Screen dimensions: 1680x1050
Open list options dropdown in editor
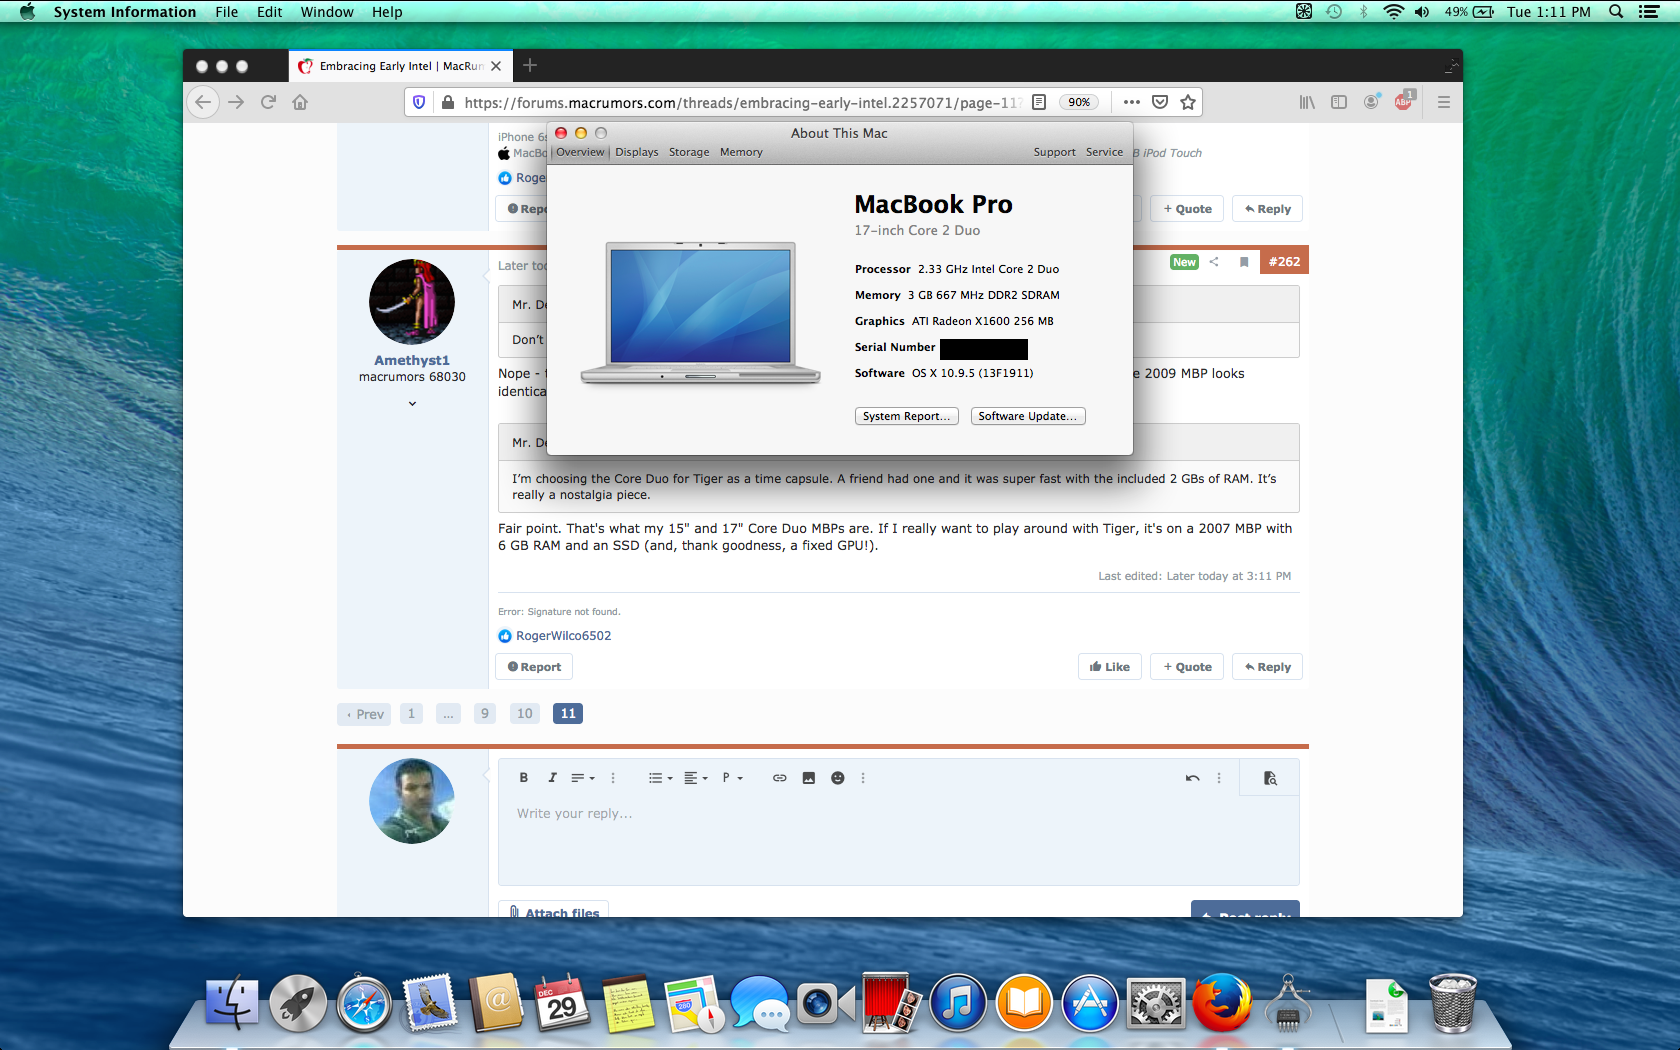coord(660,778)
